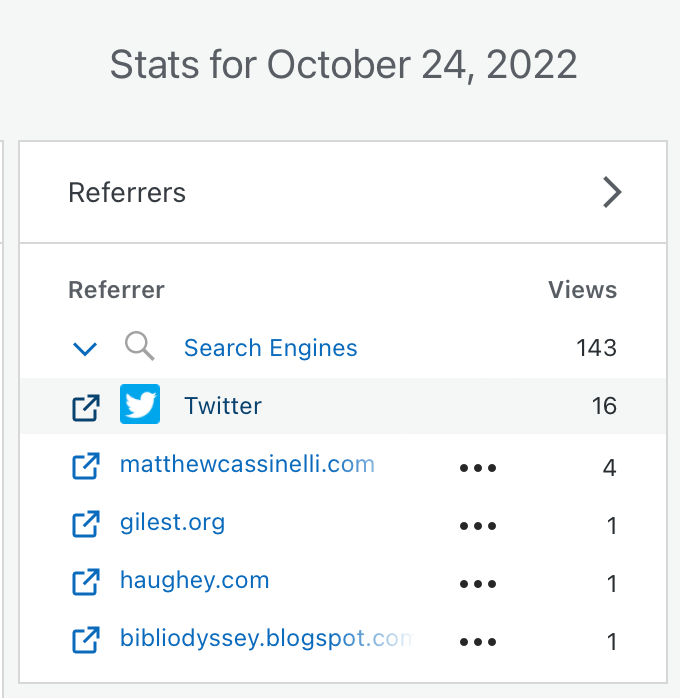Screen dimensions: 680x698
Task: Open the gilest.org referrer link
Action: coord(172,522)
